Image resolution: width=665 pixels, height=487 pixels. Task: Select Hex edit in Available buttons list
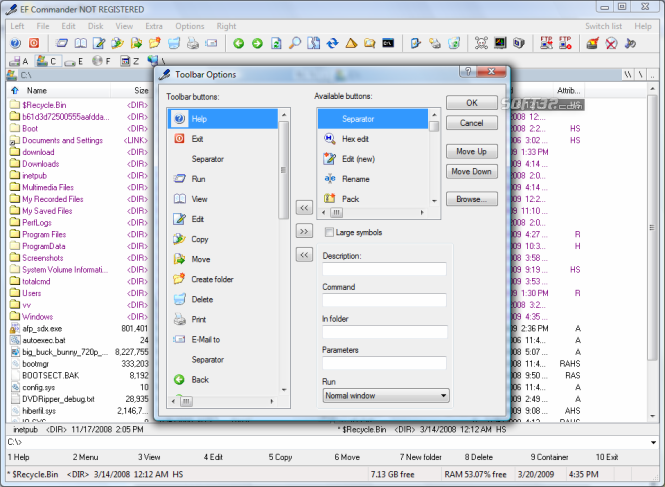coord(373,139)
